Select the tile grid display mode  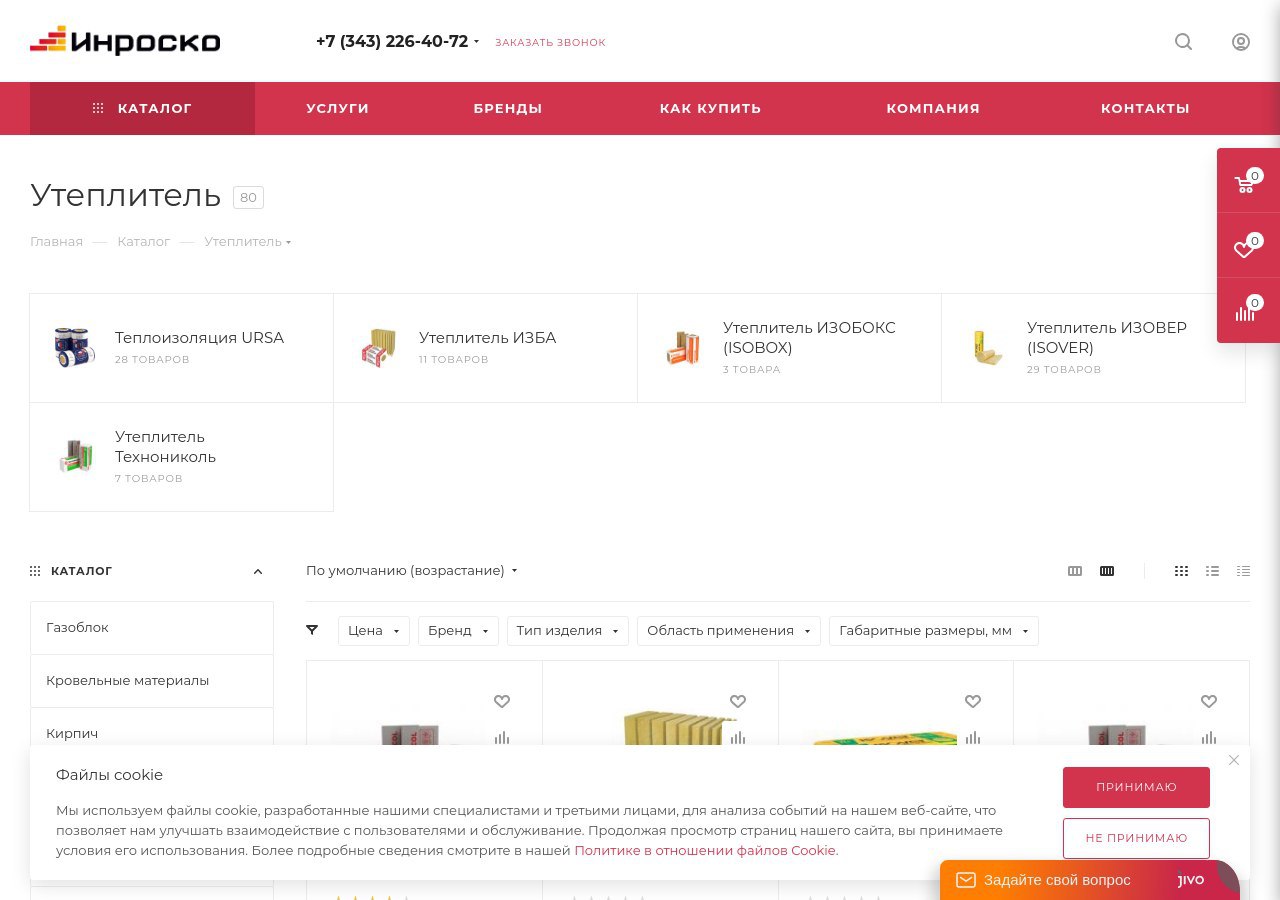1181,571
